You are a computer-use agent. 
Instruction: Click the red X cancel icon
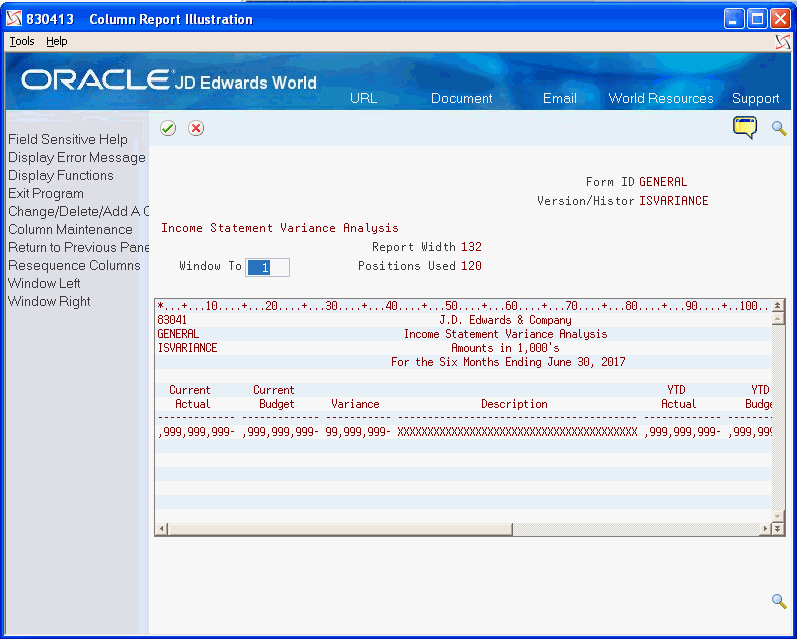(x=196, y=128)
